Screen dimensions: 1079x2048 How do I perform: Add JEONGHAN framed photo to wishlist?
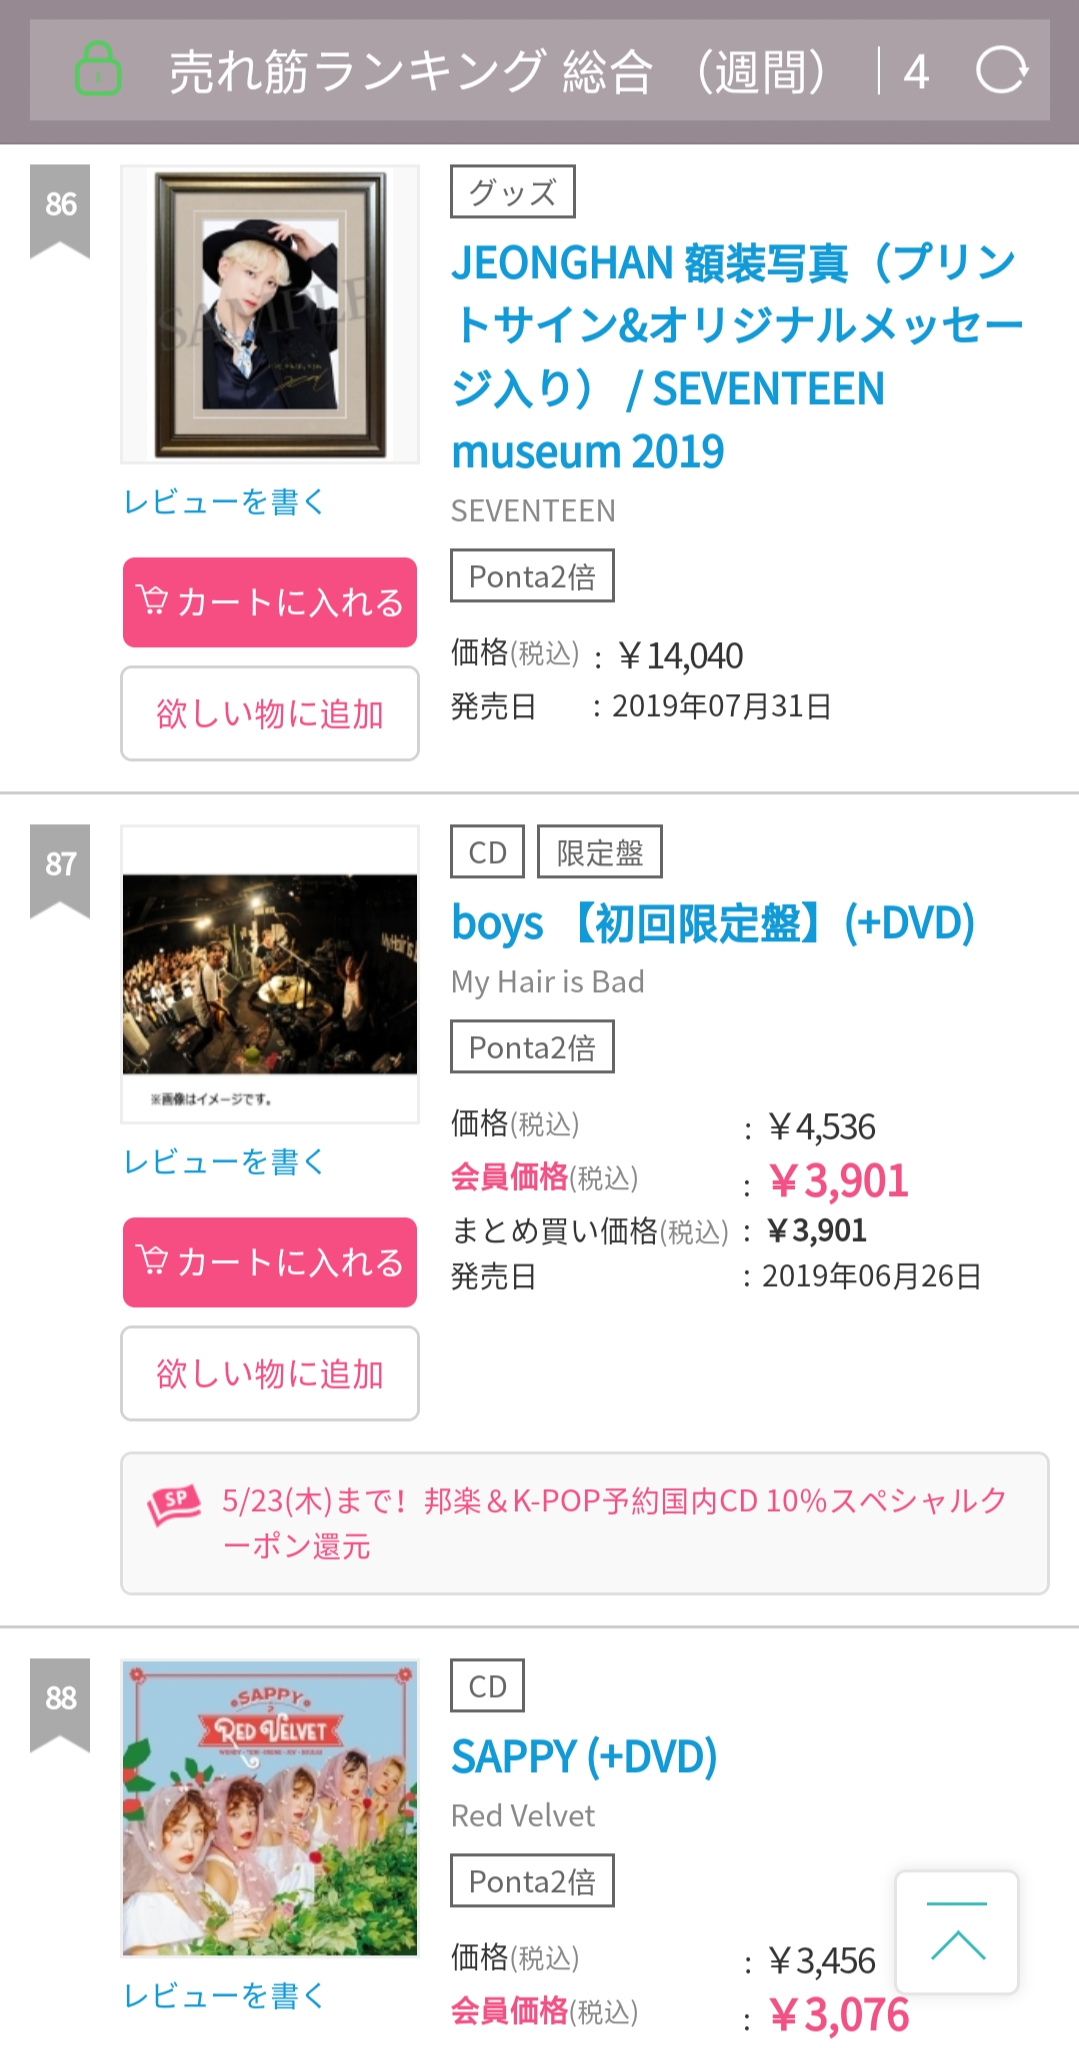270,714
